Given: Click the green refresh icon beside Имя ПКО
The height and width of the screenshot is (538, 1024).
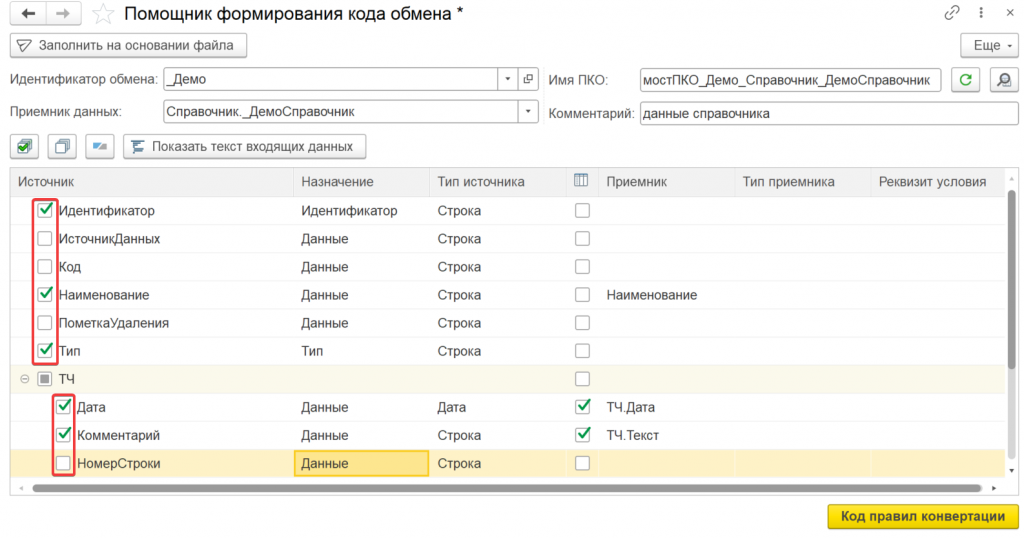Looking at the screenshot, I should pos(965,80).
